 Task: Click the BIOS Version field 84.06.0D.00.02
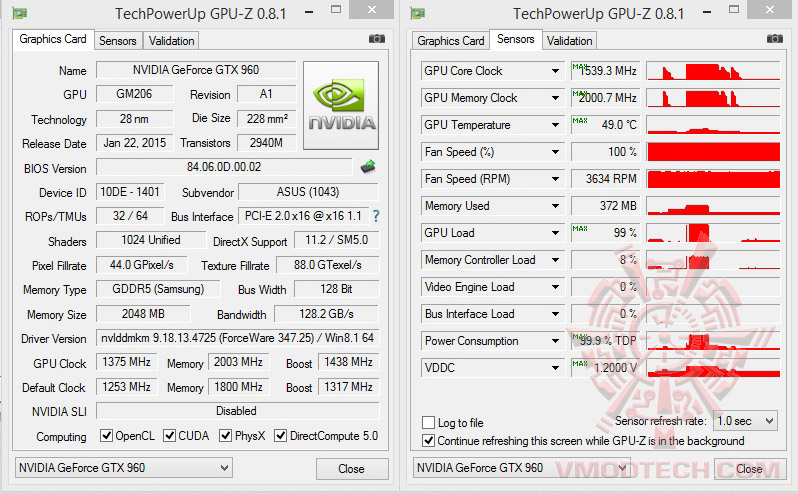[x=224, y=167]
